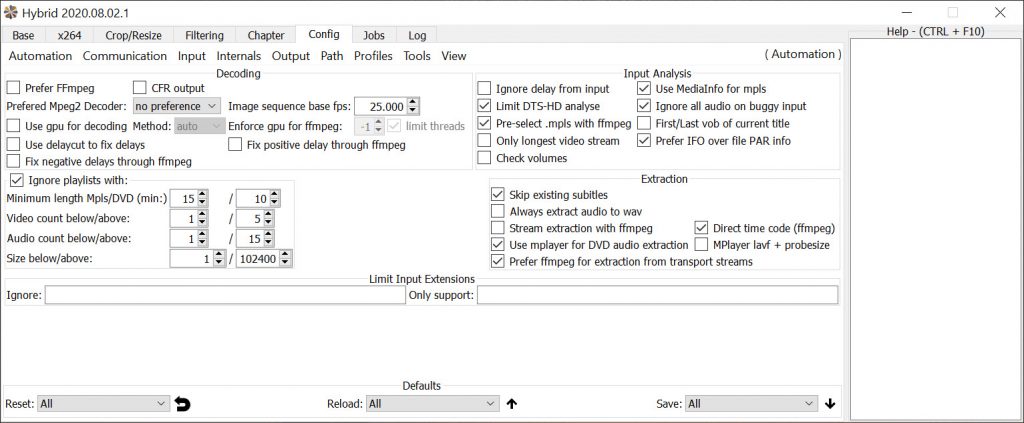Switch to the x264 tab
Image resolution: width=1024 pixels, height=423 pixels.
(x=69, y=35)
